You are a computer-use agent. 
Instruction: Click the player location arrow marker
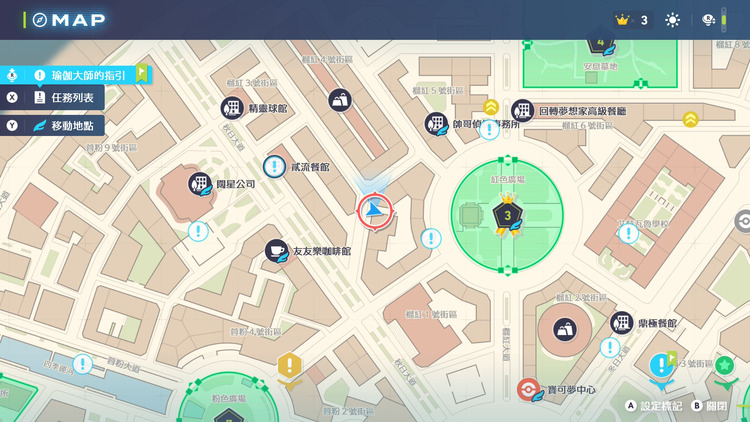(x=375, y=208)
